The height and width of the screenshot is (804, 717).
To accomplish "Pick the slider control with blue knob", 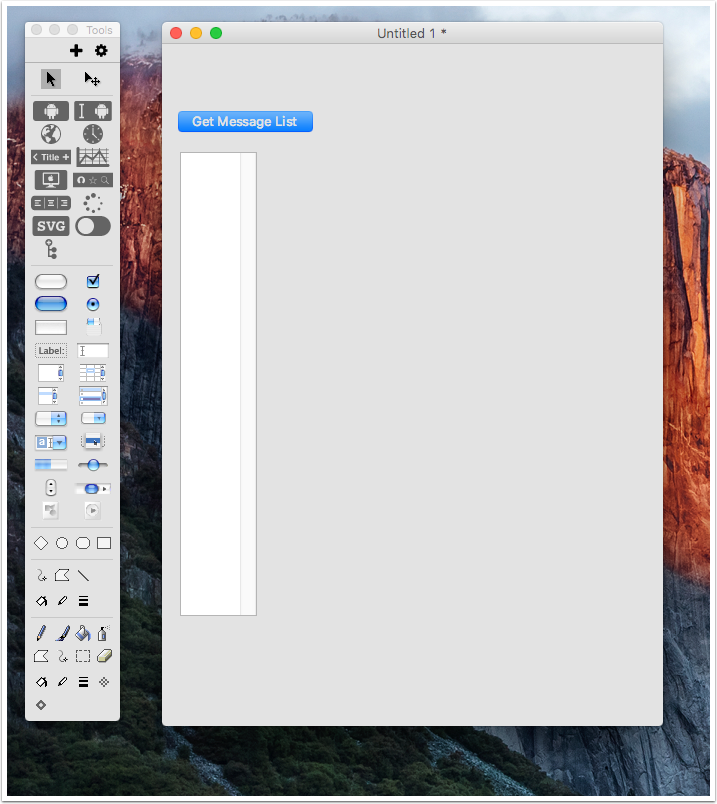I will pyautogui.click(x=93, y=465).
